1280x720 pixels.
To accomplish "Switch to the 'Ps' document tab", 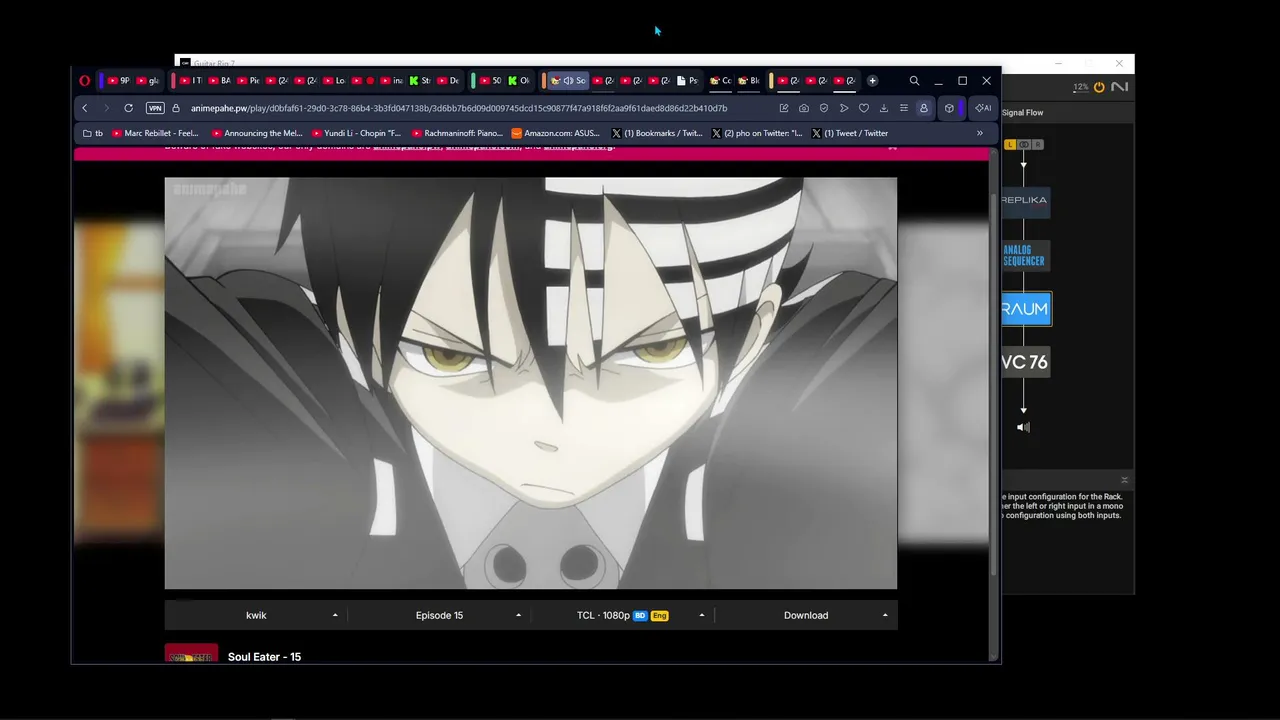I will click(687, 81).
